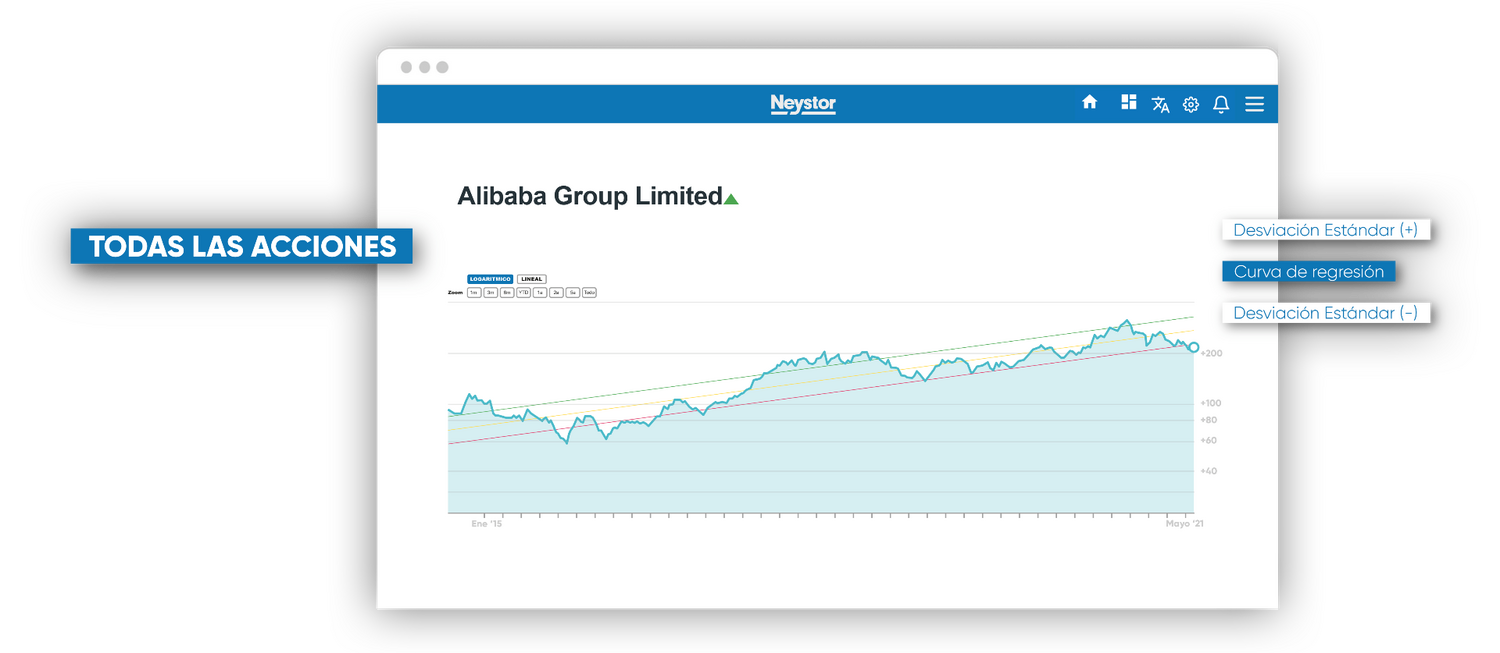Click the Desviación Estándar (+) label
Screen dimensions: 1500x653
1325,230
